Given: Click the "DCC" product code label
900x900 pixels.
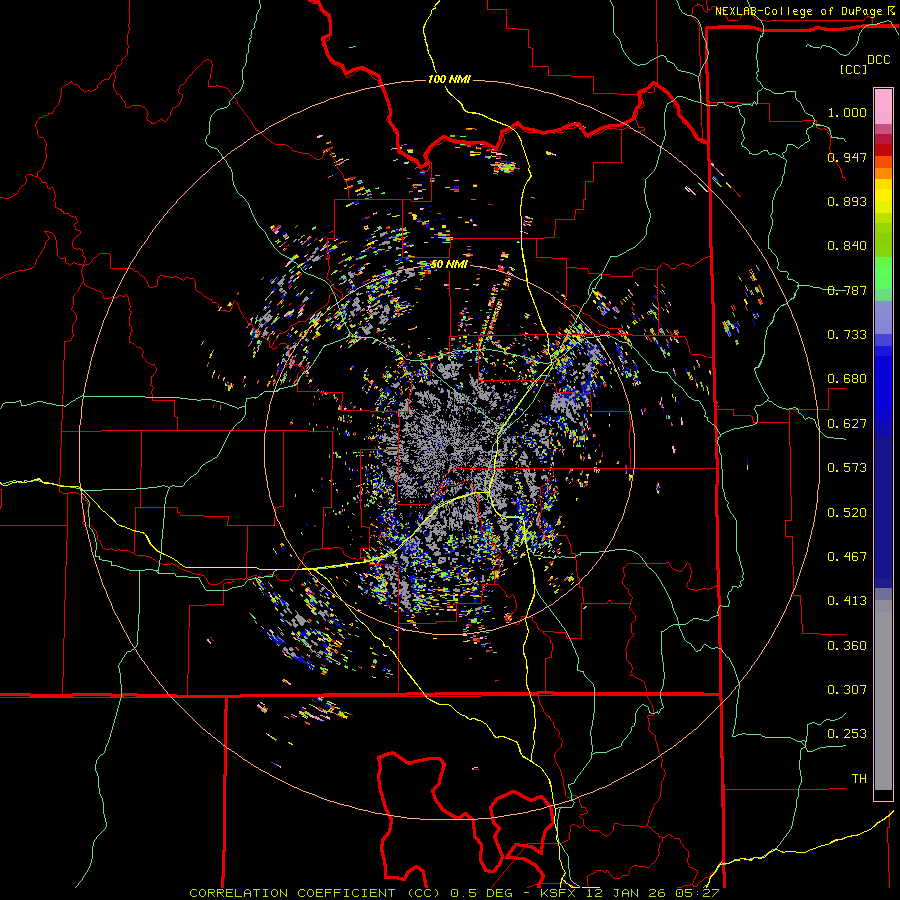Looking at the screenshot, I should pyautogui.click(x=878, y=60).
